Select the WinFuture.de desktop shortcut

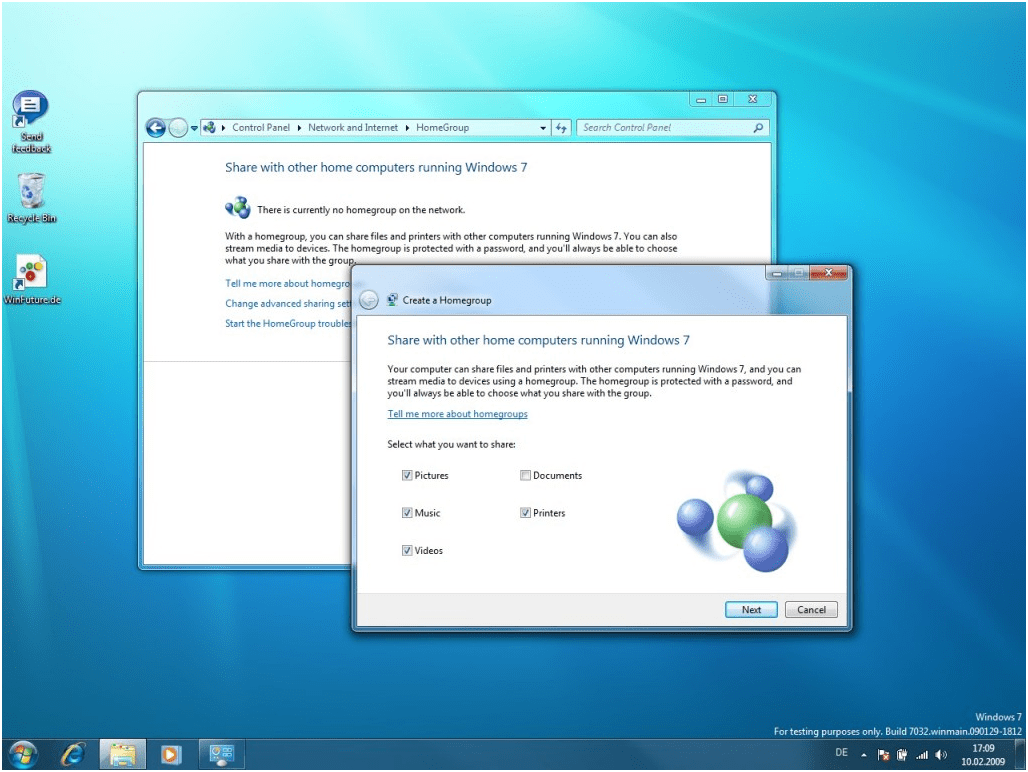(x=31, y=280)
